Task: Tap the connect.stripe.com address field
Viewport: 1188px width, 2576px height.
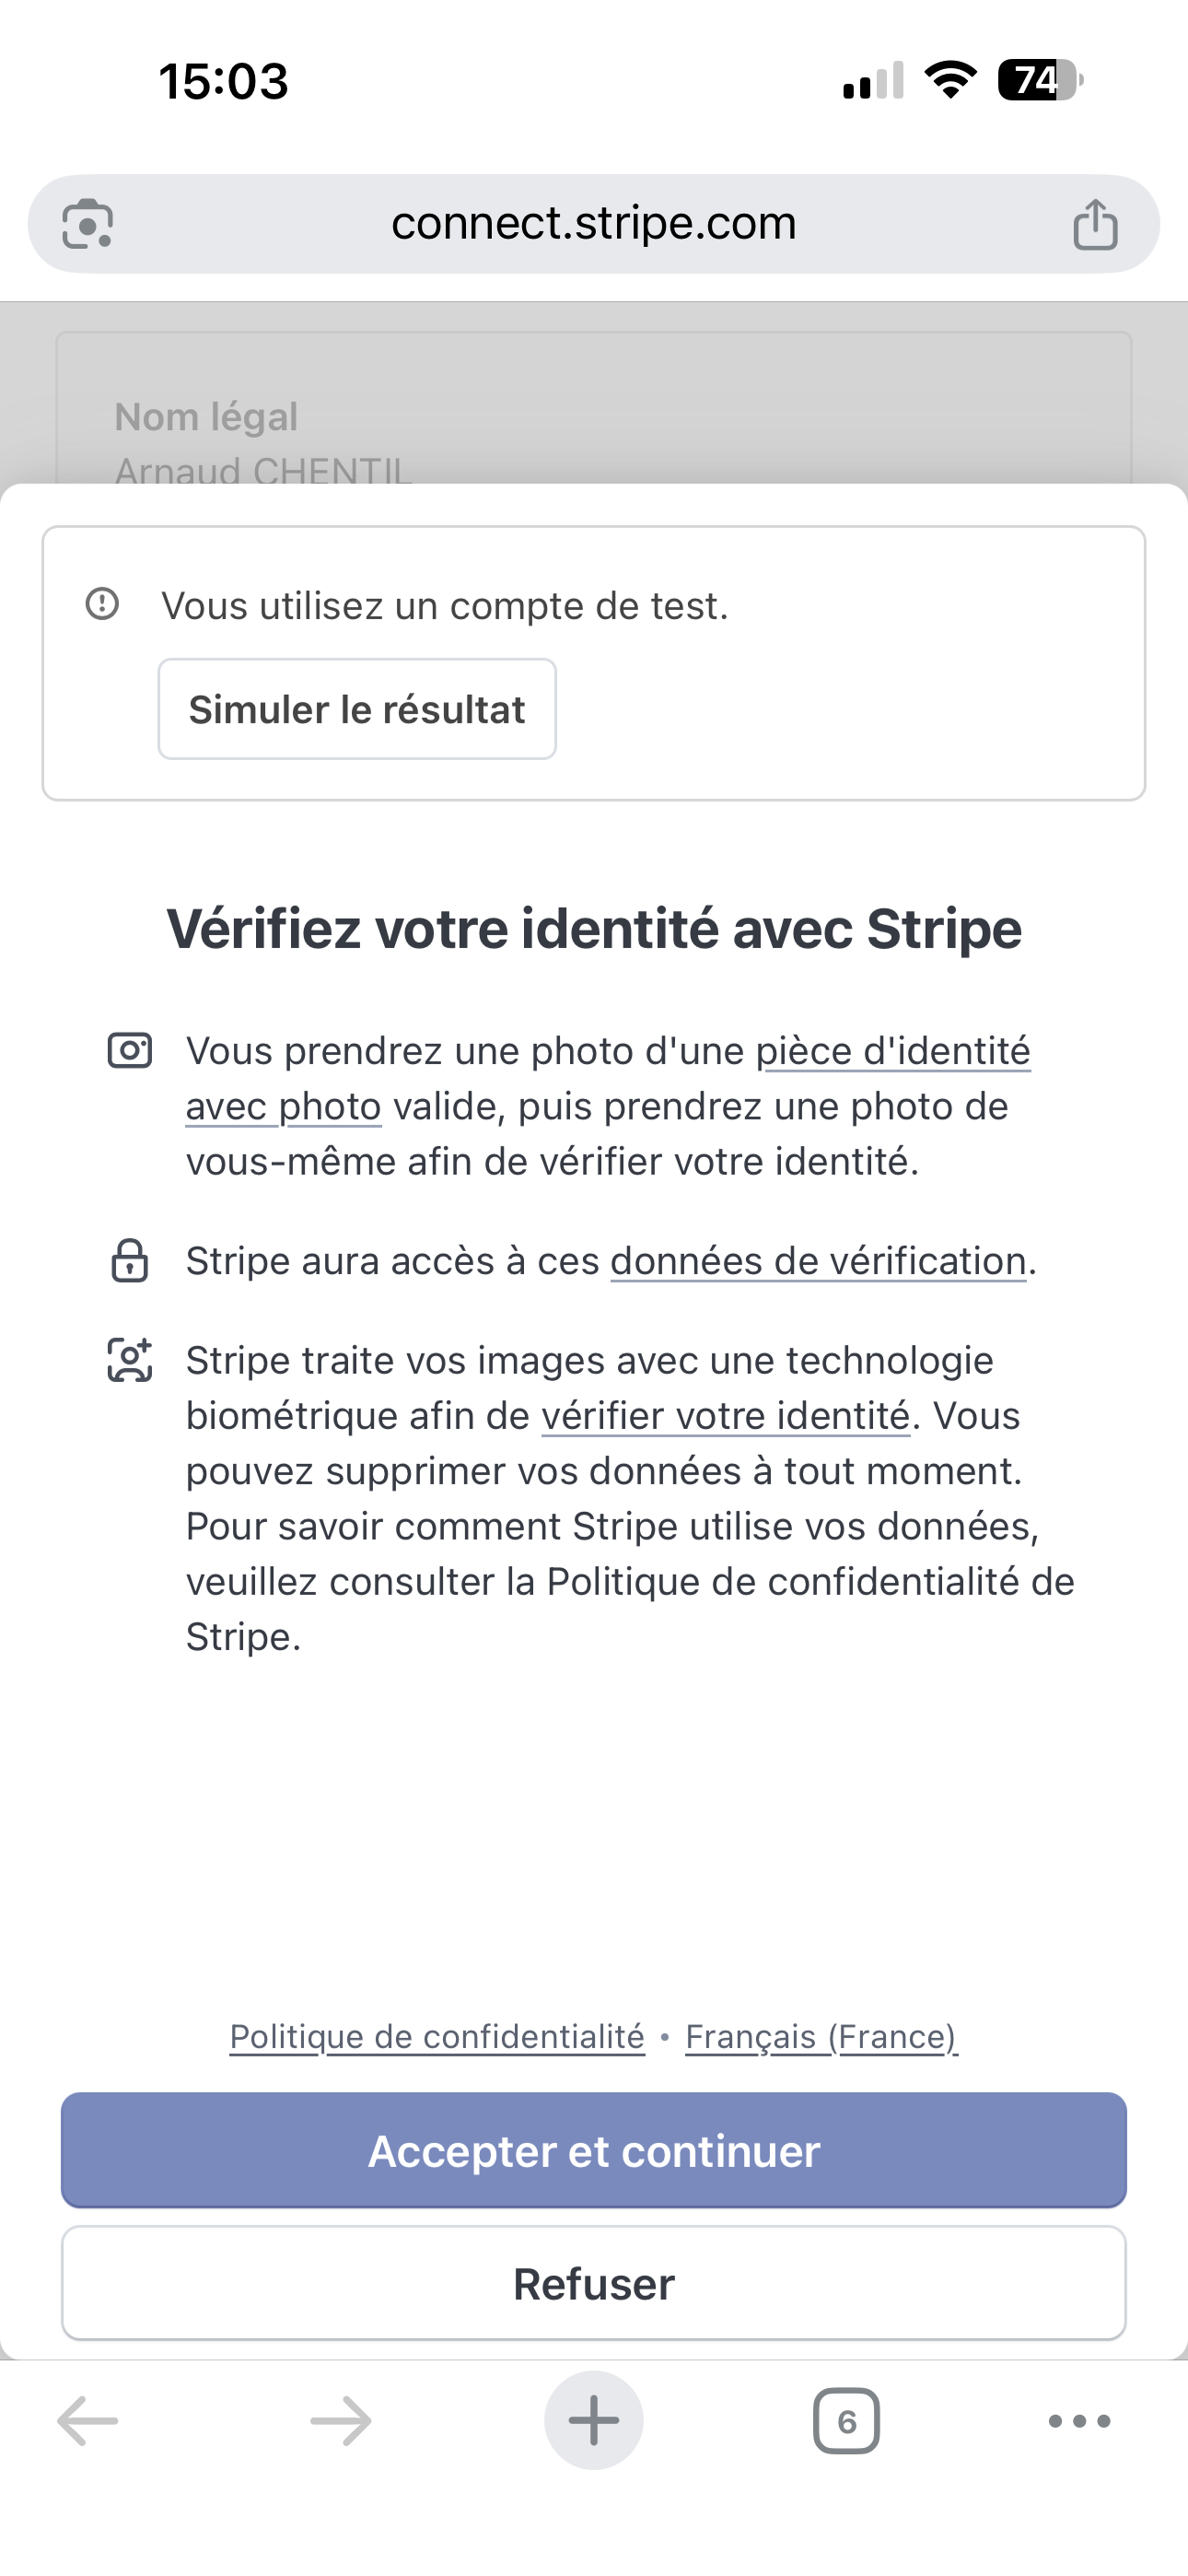Action: (594, 224)
